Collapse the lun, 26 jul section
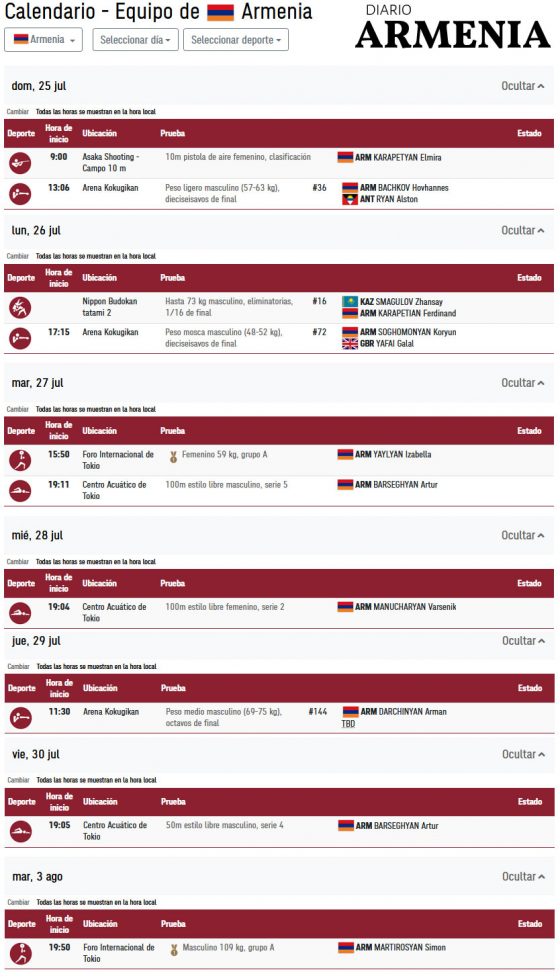Image resolution: width=560 pixels, height=980 pixels. [522, 231]
